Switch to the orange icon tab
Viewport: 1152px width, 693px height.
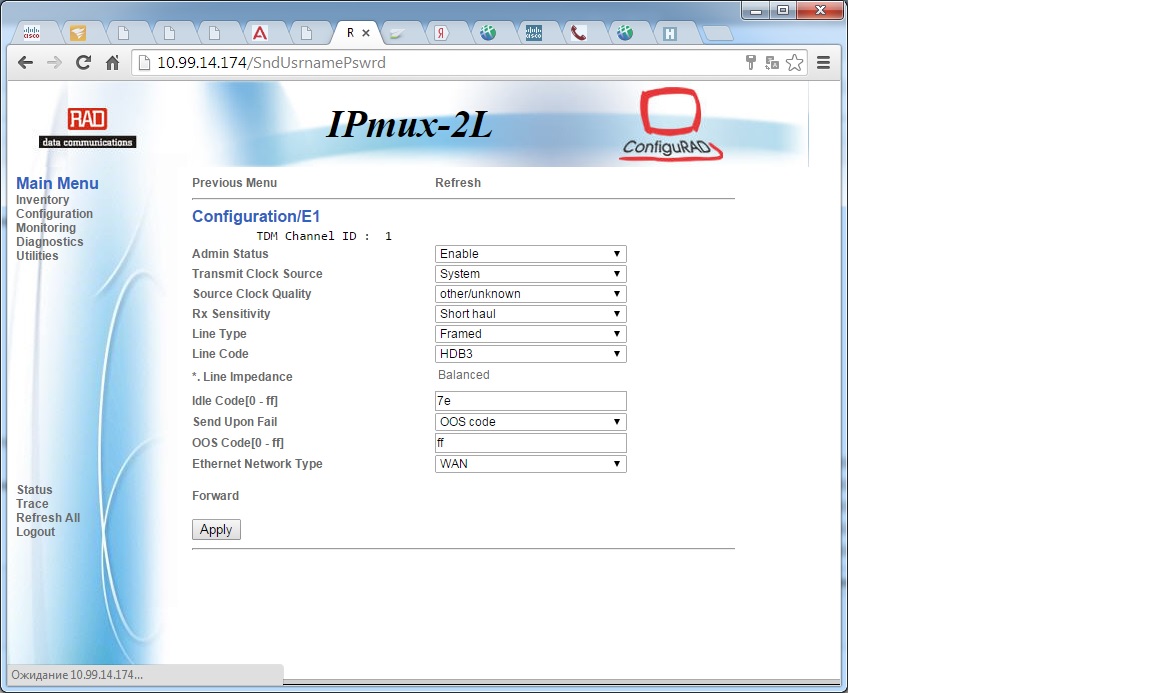(78, 33)
